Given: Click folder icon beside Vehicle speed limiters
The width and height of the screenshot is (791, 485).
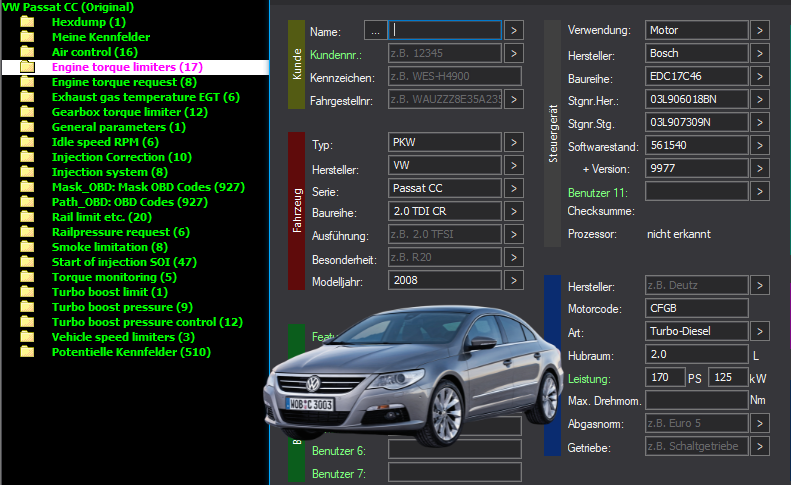Looking at the screenshot, I should point(27,337).
